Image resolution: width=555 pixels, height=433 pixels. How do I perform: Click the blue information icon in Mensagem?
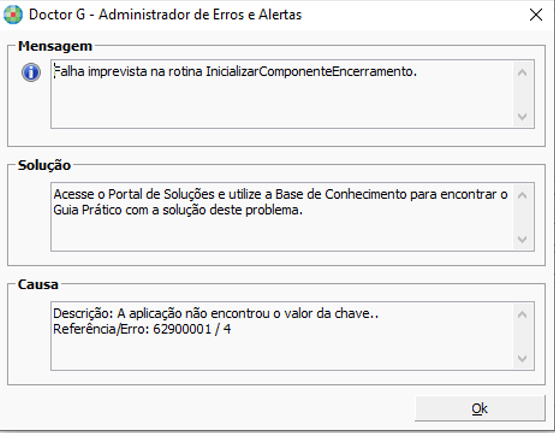tap(31, 73)
